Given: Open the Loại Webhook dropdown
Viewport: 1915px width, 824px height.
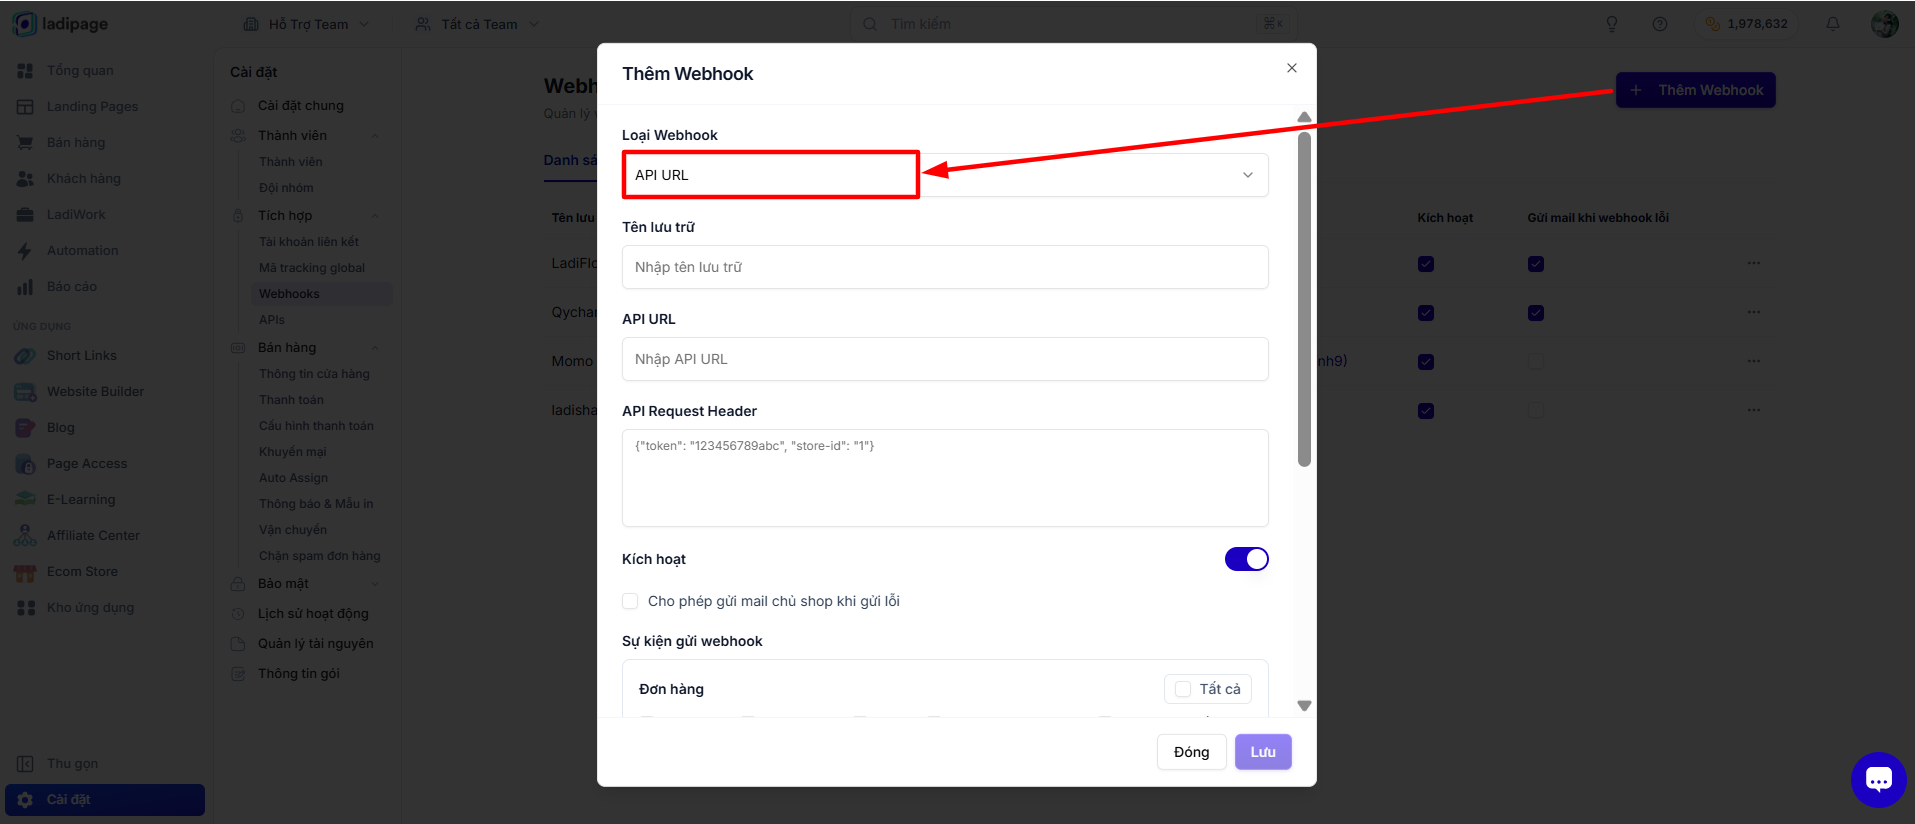Looking at the screenshot, I should [x=945, y=175].
